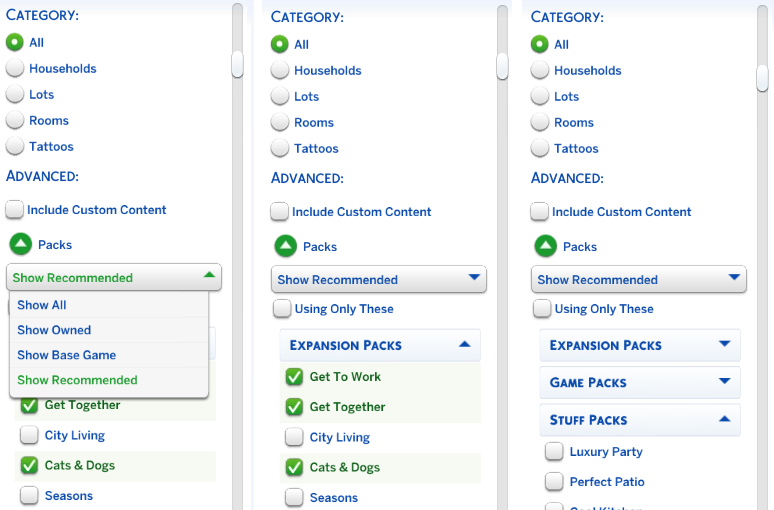This screenshot has width=774, height=510.
Task: Select the Tattoos radio button in right panel
Action: [540, 148]
